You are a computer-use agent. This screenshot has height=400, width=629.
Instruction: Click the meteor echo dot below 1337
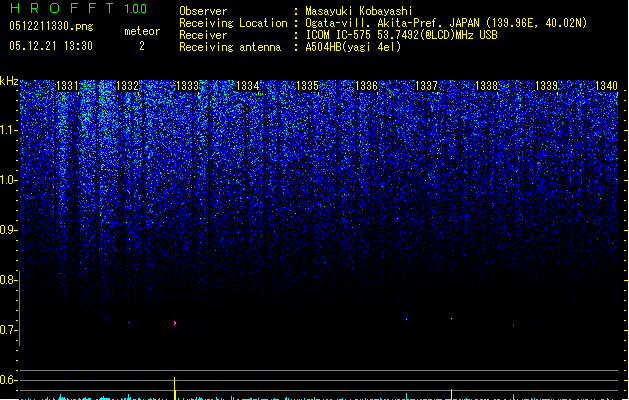click(451, 319)
